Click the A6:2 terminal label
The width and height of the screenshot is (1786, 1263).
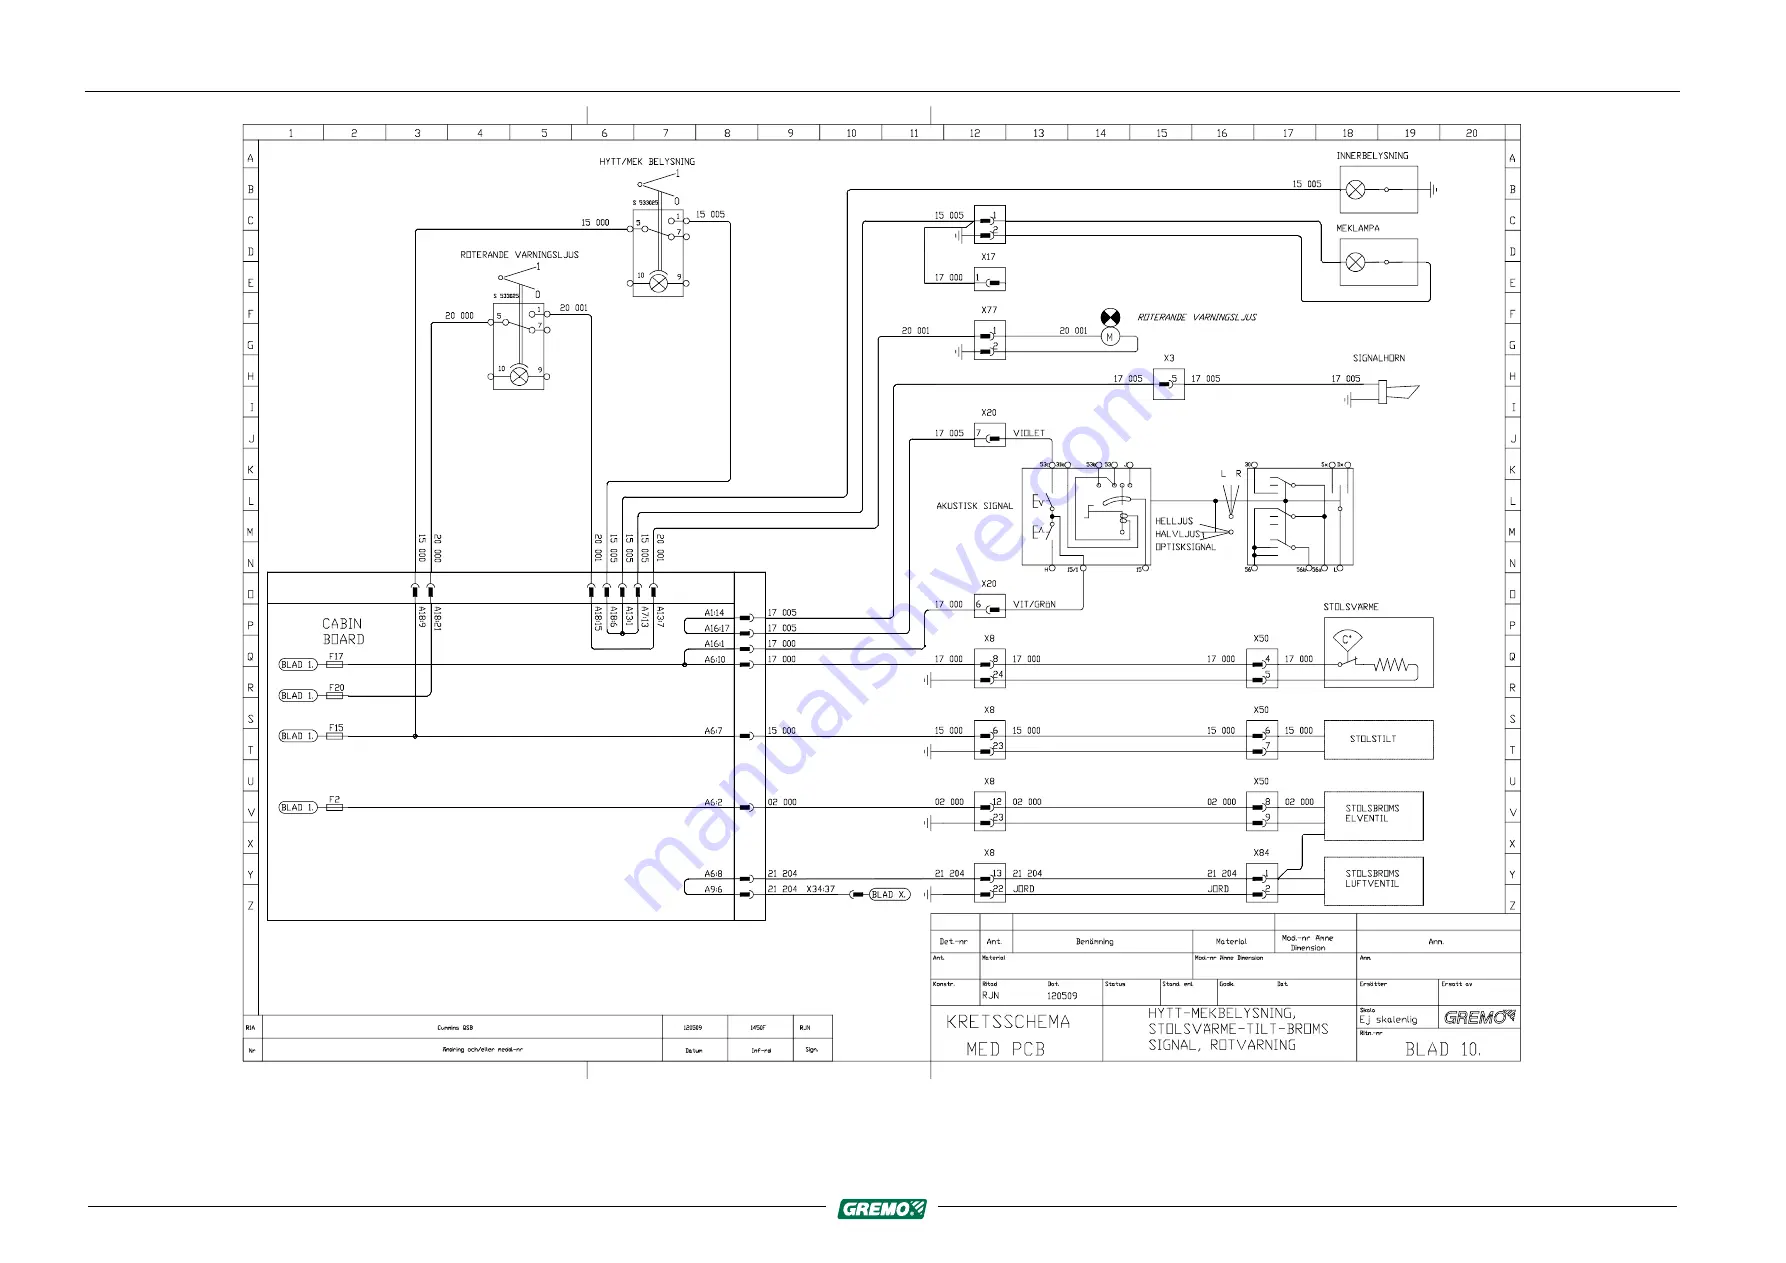point(713,802)
